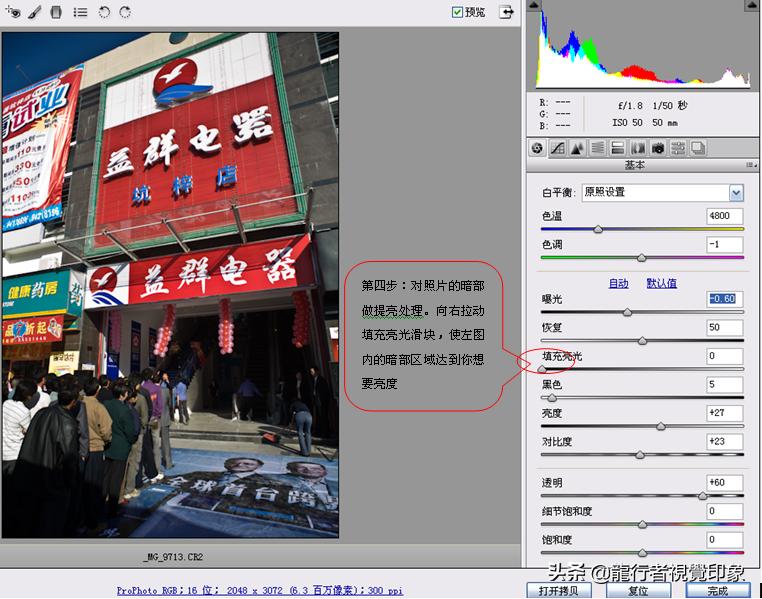Select the Red Eye Removal tool
The image size is (762, 599).
(13, 12)
